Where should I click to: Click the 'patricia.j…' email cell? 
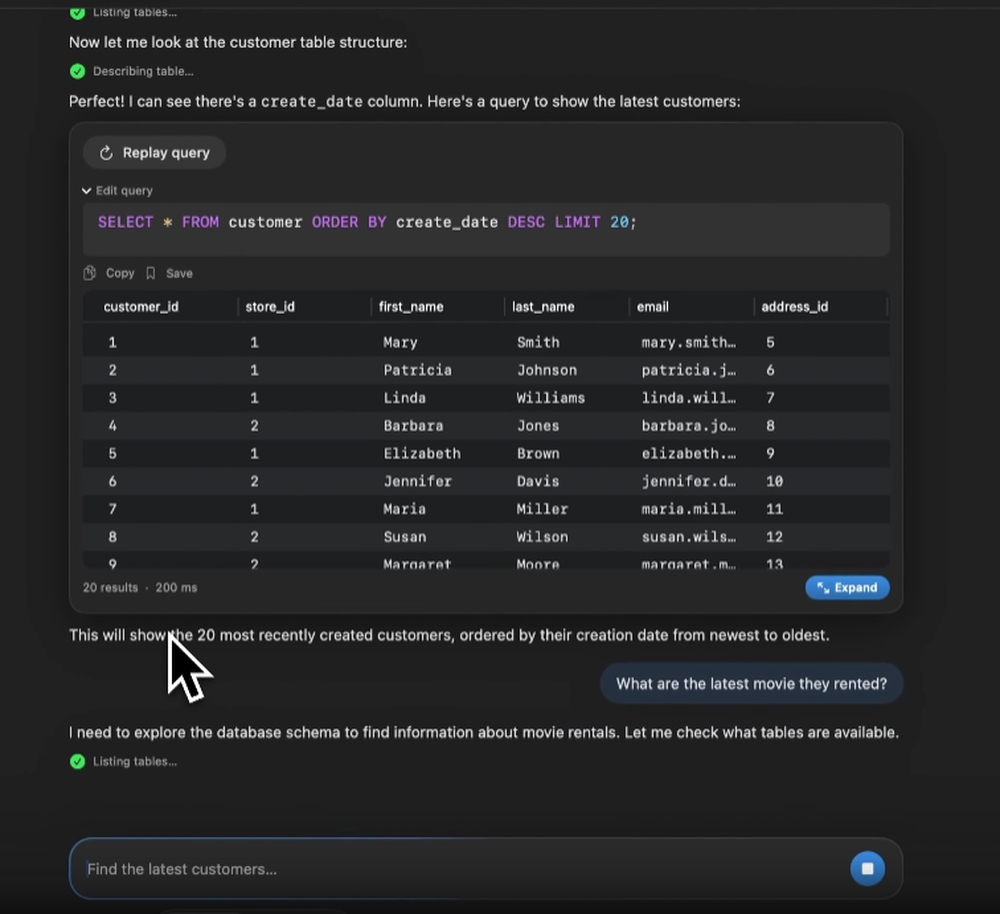688,370
